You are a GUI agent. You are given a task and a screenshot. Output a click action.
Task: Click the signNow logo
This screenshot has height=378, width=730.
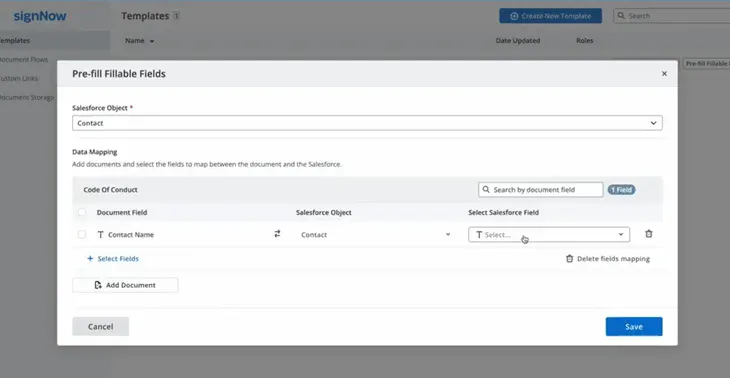[x=40, y=16]
